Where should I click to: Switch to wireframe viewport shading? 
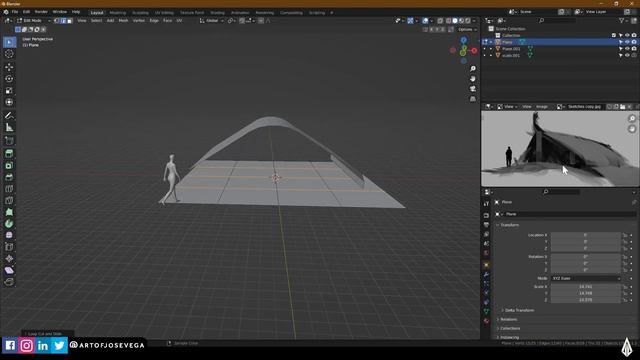click(x=449, y=20)
